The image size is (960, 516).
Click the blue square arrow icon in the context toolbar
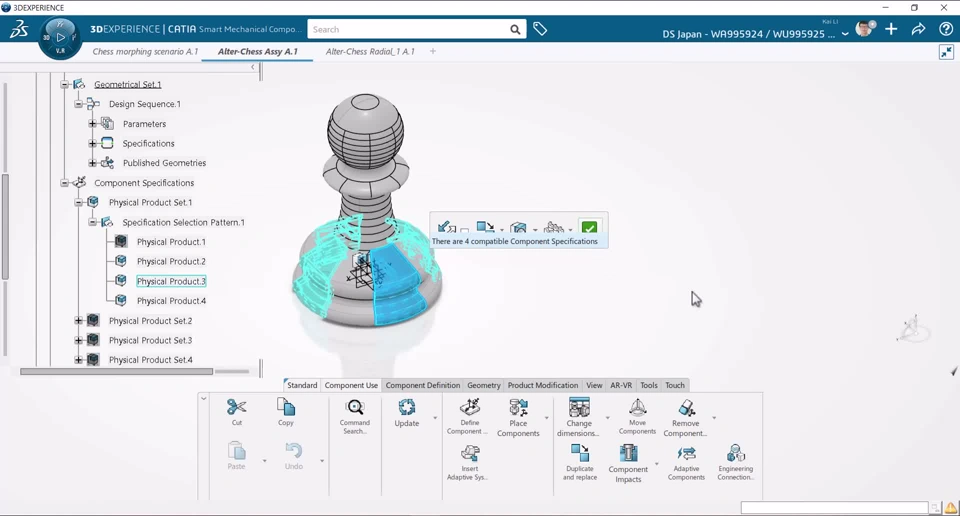click(x=486, y=228)
